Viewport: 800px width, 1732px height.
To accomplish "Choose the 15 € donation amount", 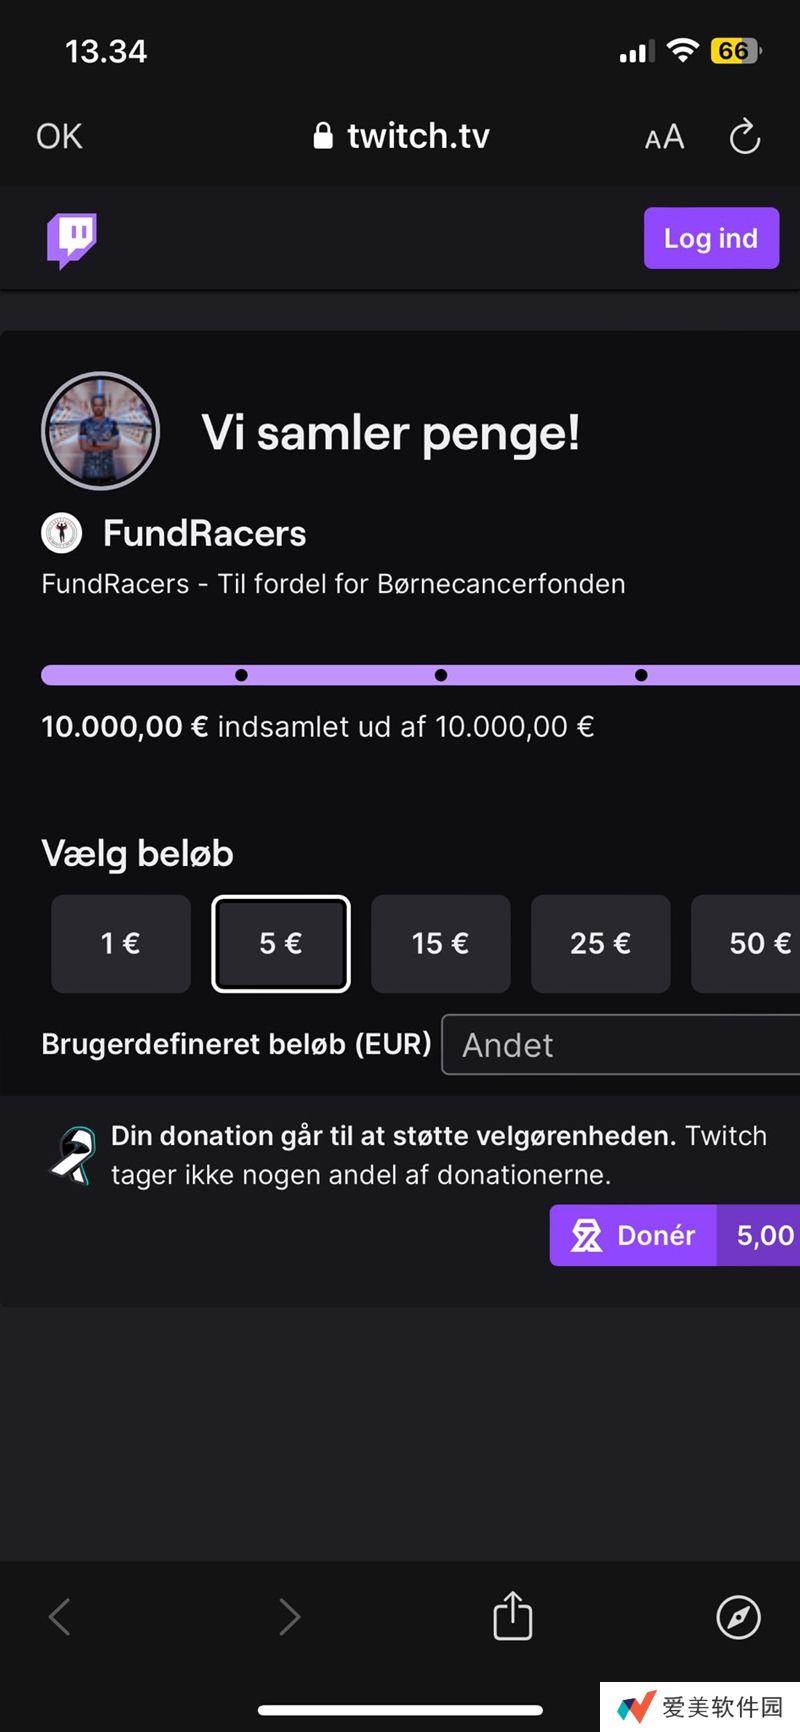I will [440, 943].
